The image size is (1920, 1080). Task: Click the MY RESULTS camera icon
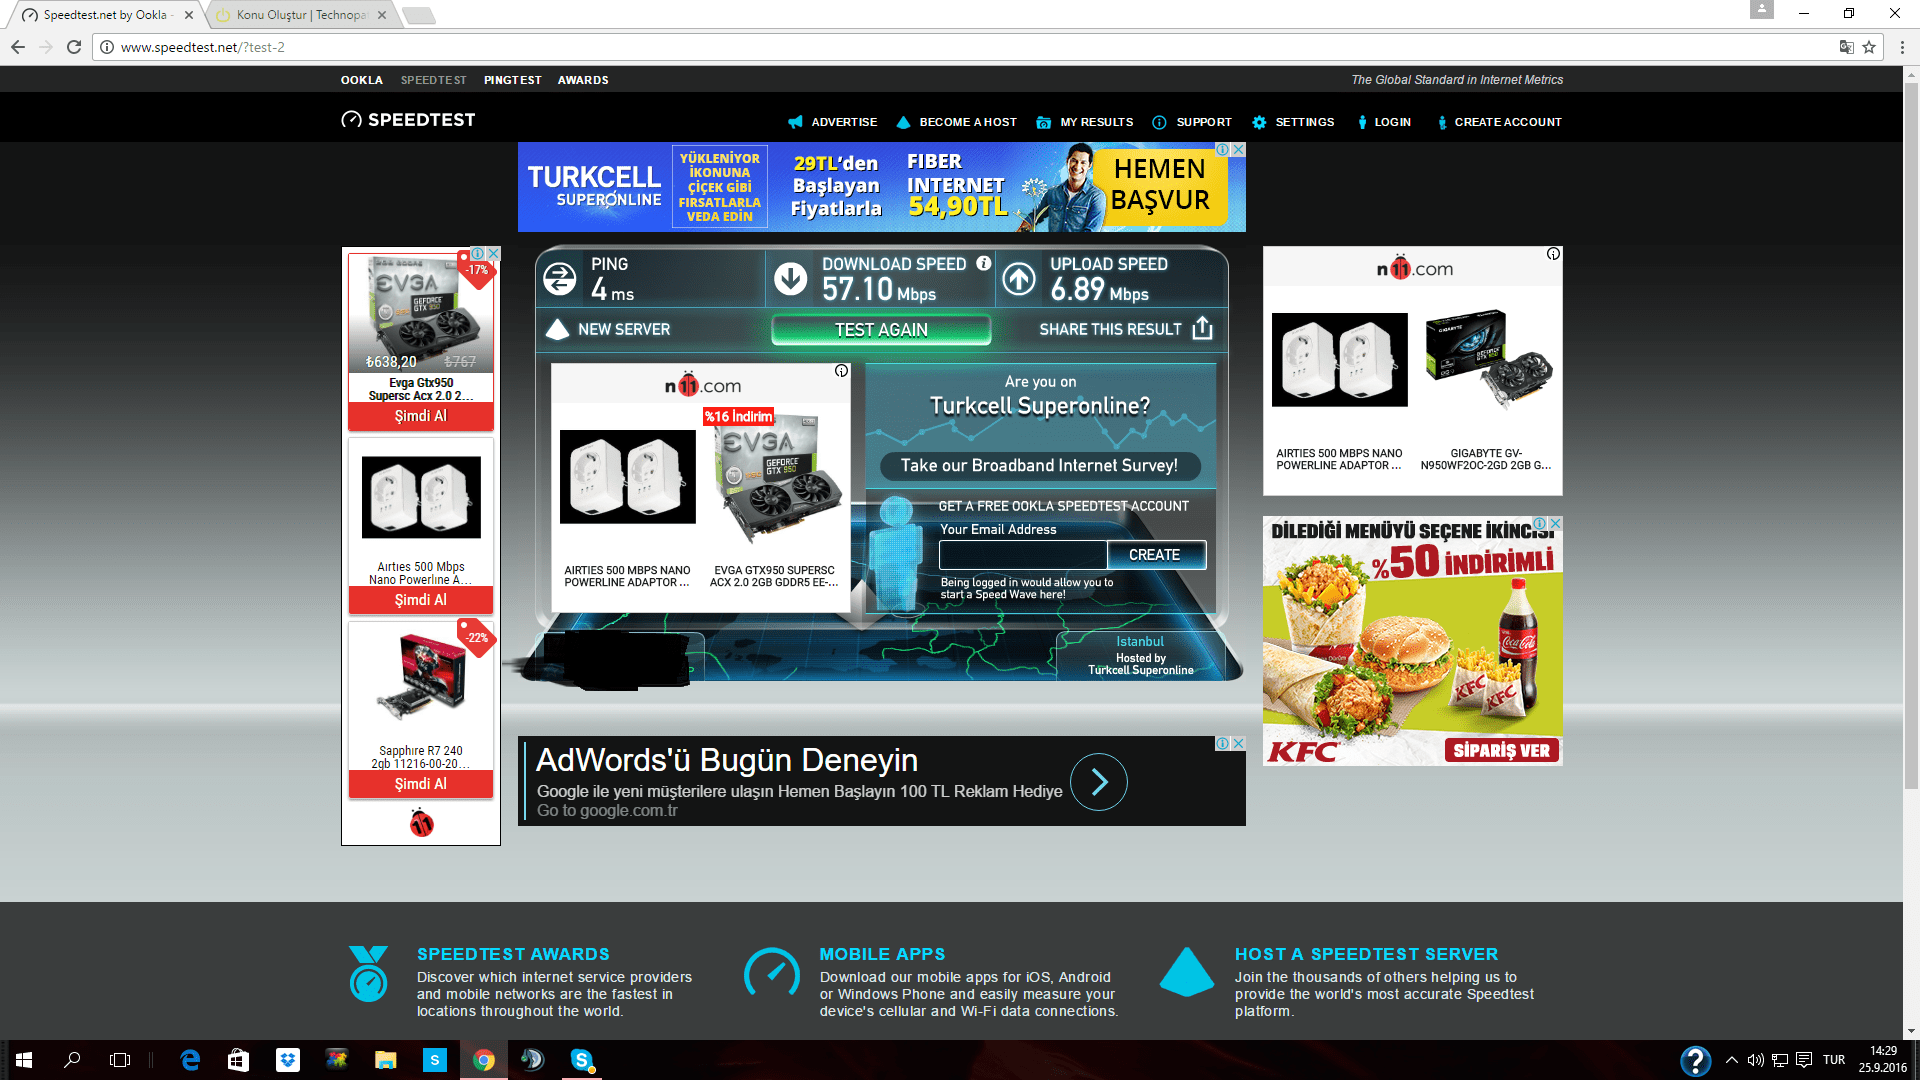1043,122
